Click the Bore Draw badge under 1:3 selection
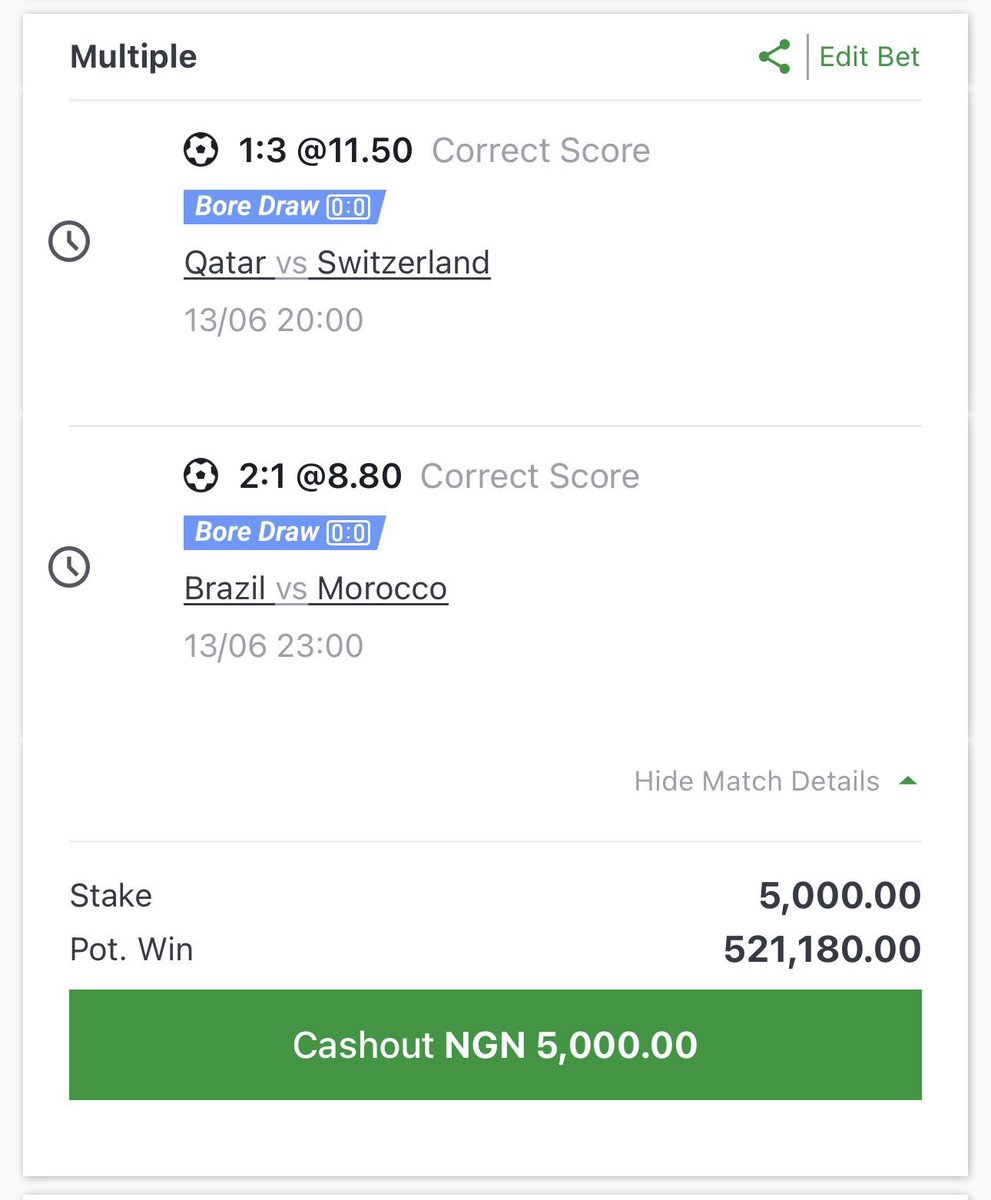The image size is (991, 1200). [284, 207]
